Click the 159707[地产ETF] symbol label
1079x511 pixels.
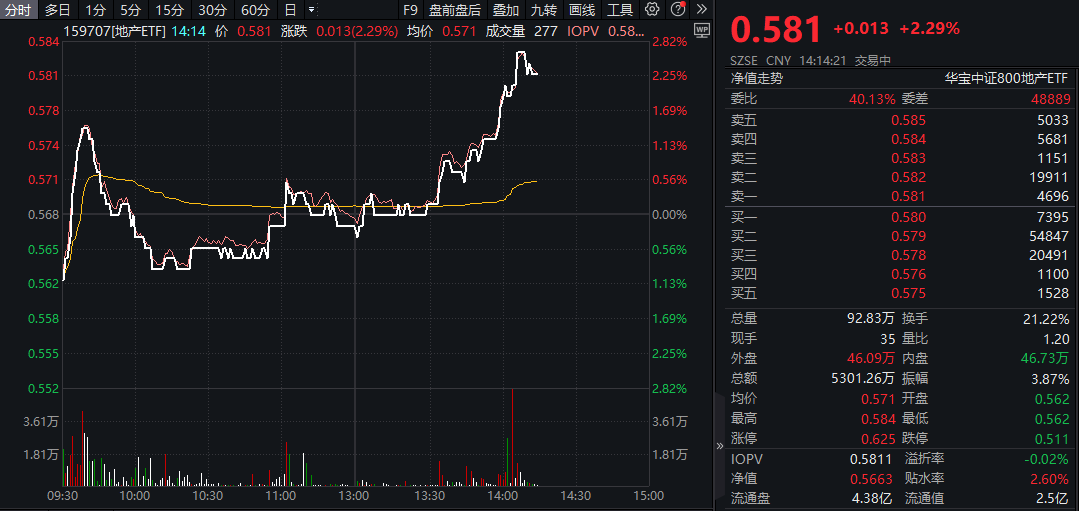tap(114, 31)
